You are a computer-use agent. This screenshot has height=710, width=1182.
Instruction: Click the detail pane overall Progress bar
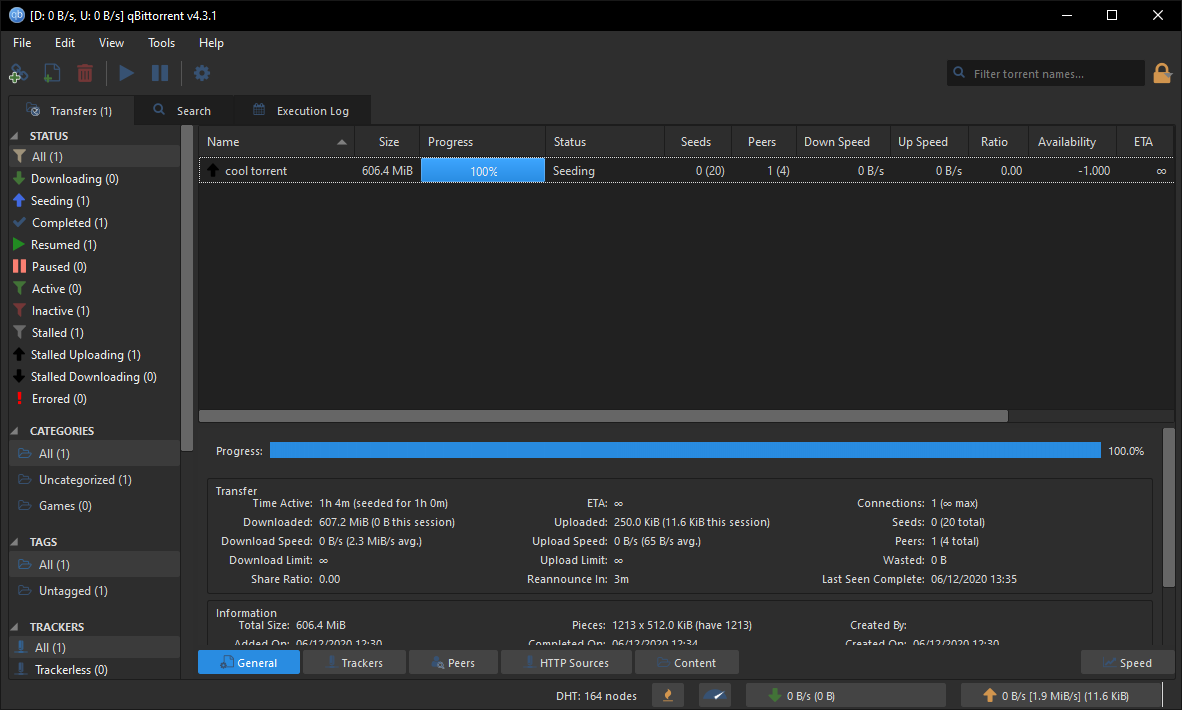pyautogui.click(x=685, y=451)
